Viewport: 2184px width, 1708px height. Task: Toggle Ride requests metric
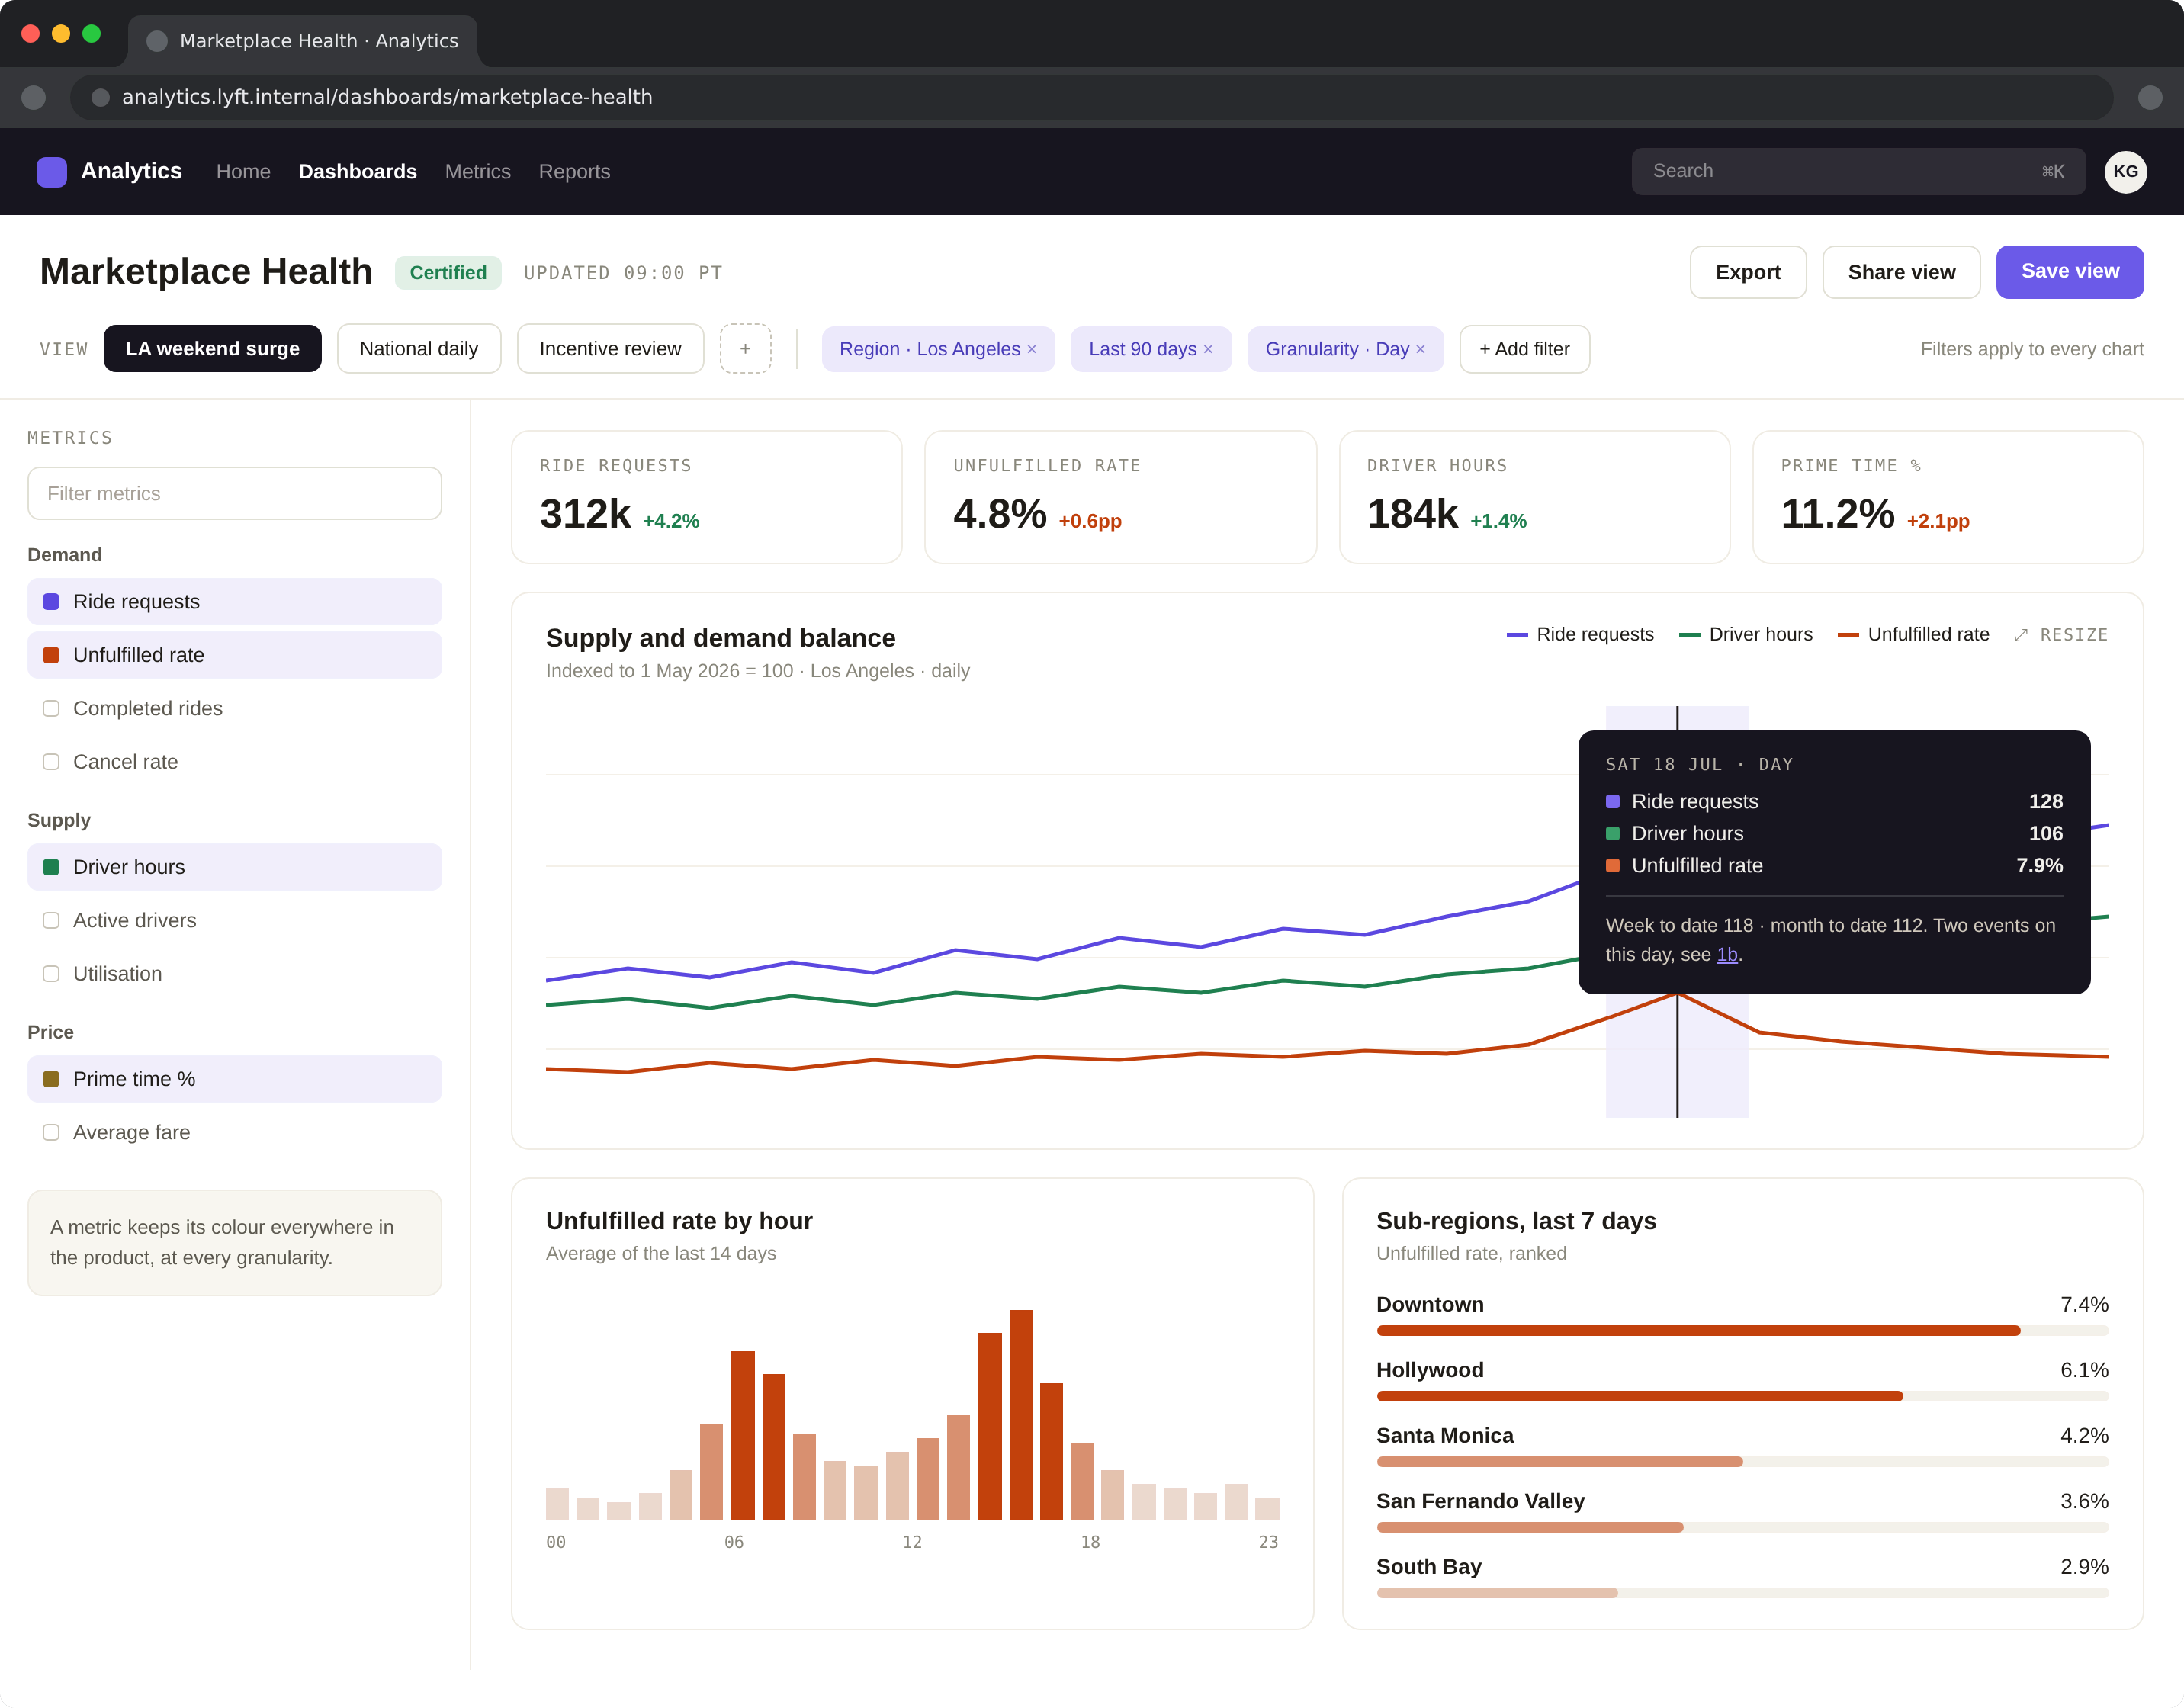234,601
